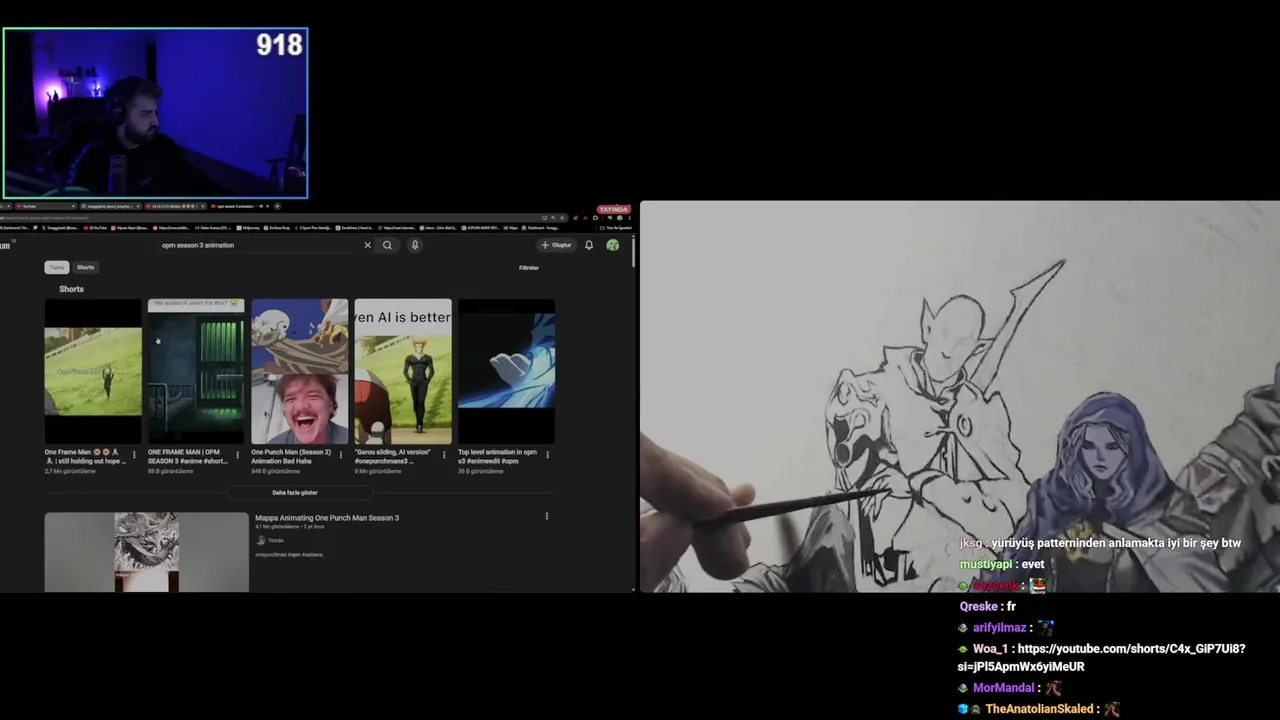Click the '918' counter on webcam overlay
This screenshot has height=720, width=1280.
coord(279,45)
